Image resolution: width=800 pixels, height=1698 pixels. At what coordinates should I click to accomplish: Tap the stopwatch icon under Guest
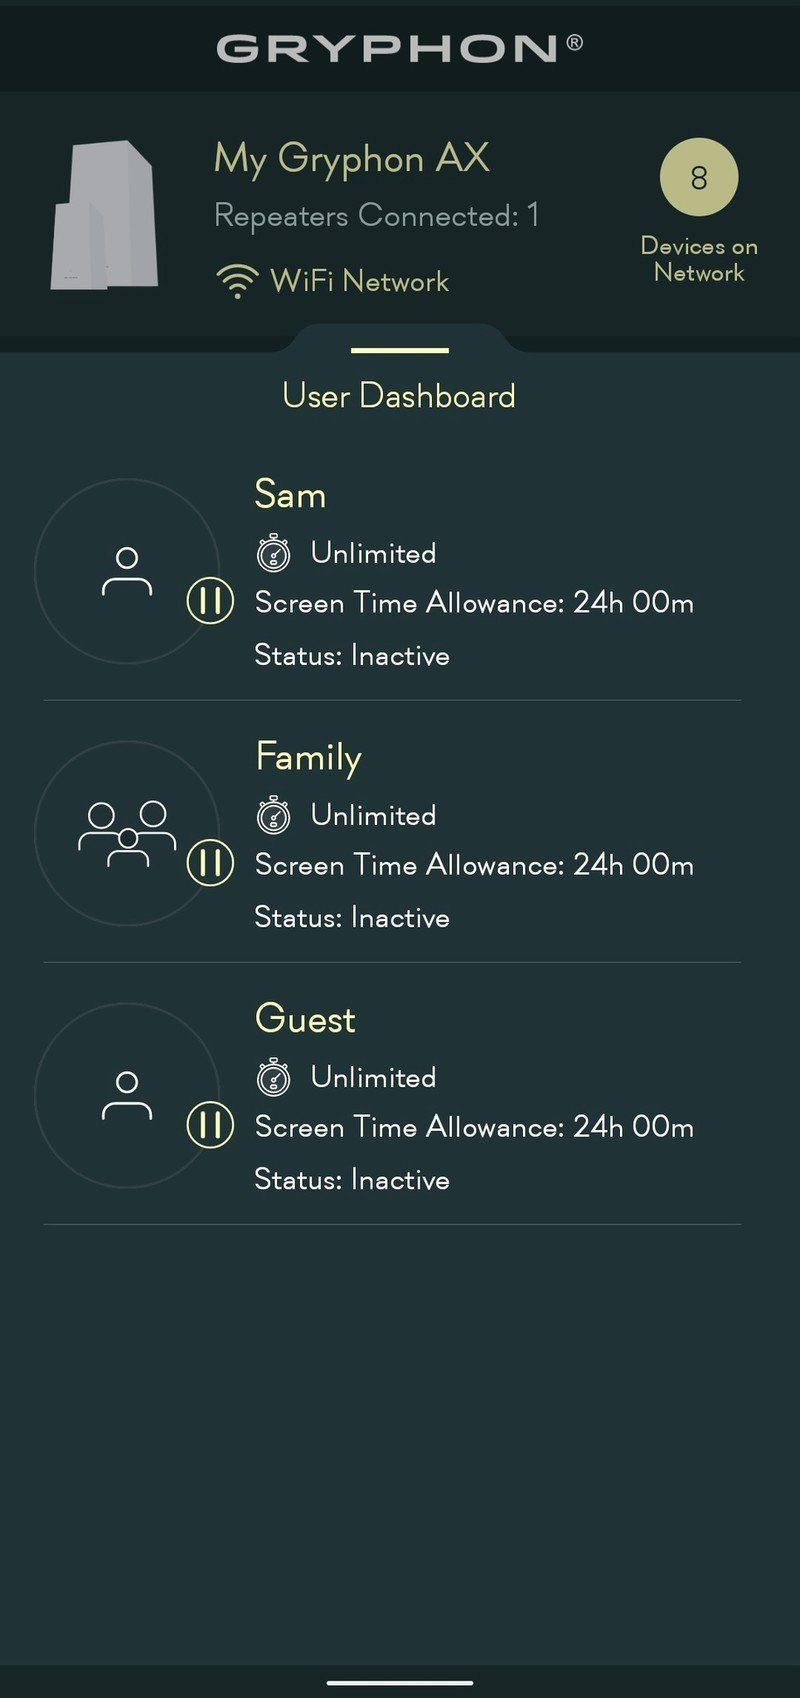[x=273, y=1077]
